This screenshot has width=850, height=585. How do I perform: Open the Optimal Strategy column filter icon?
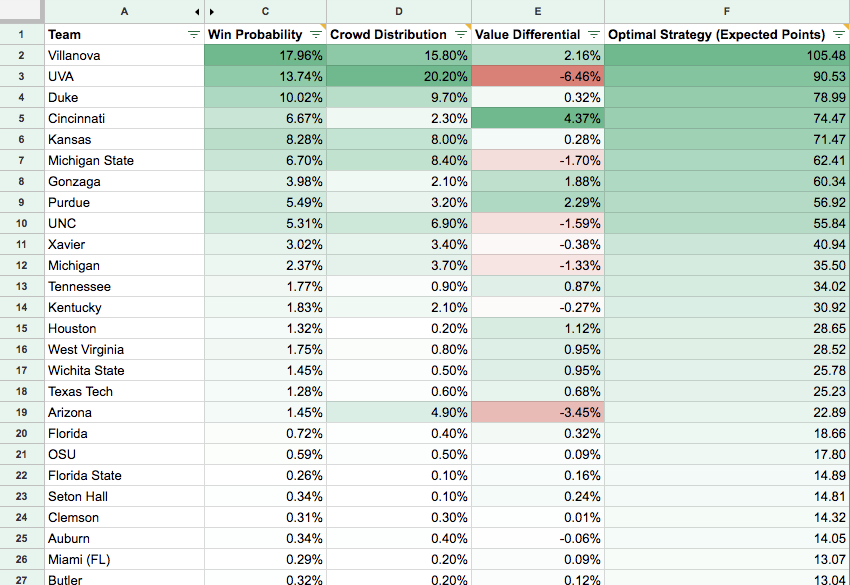coord(839,35)
